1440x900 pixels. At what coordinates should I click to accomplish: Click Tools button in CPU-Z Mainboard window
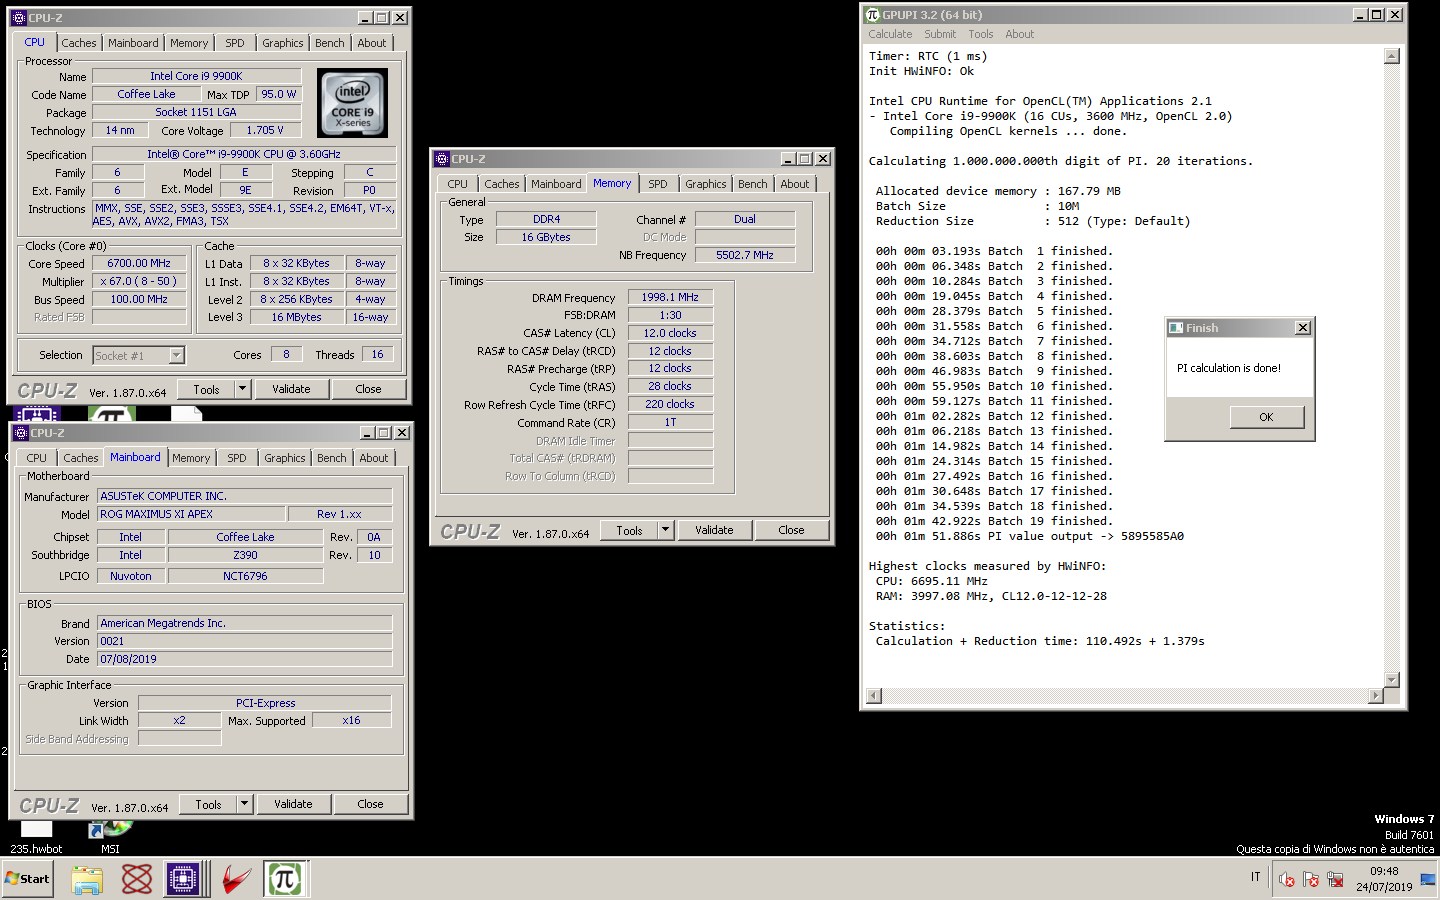(x=208, y=804)
